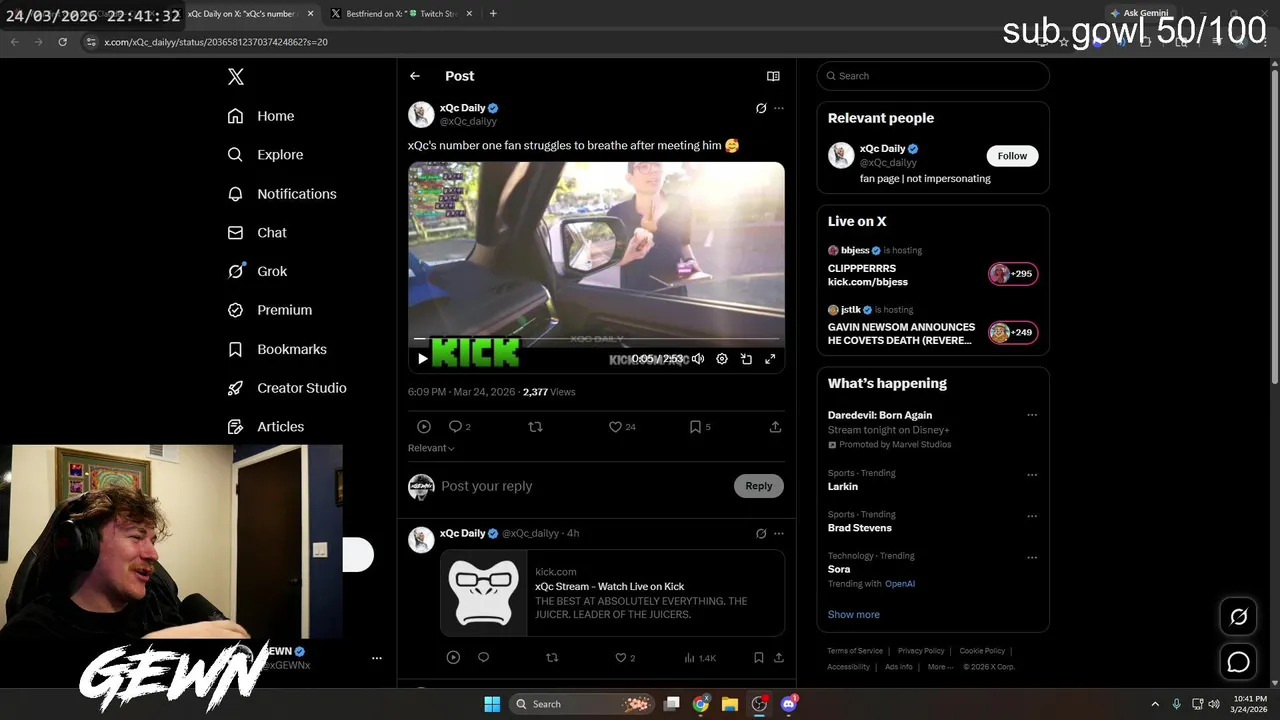Seek using the video progress bar
The width and height of the screenshot is (1280, 720).
(596, 339)
